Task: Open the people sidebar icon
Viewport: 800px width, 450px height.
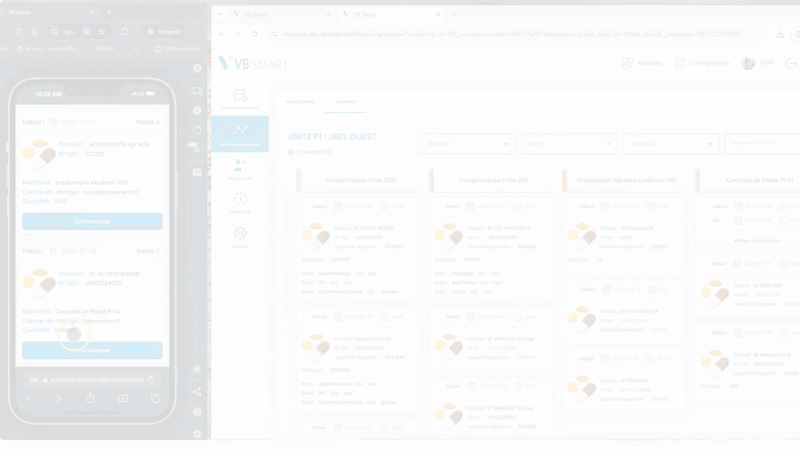Action: [x=240, y=167]
